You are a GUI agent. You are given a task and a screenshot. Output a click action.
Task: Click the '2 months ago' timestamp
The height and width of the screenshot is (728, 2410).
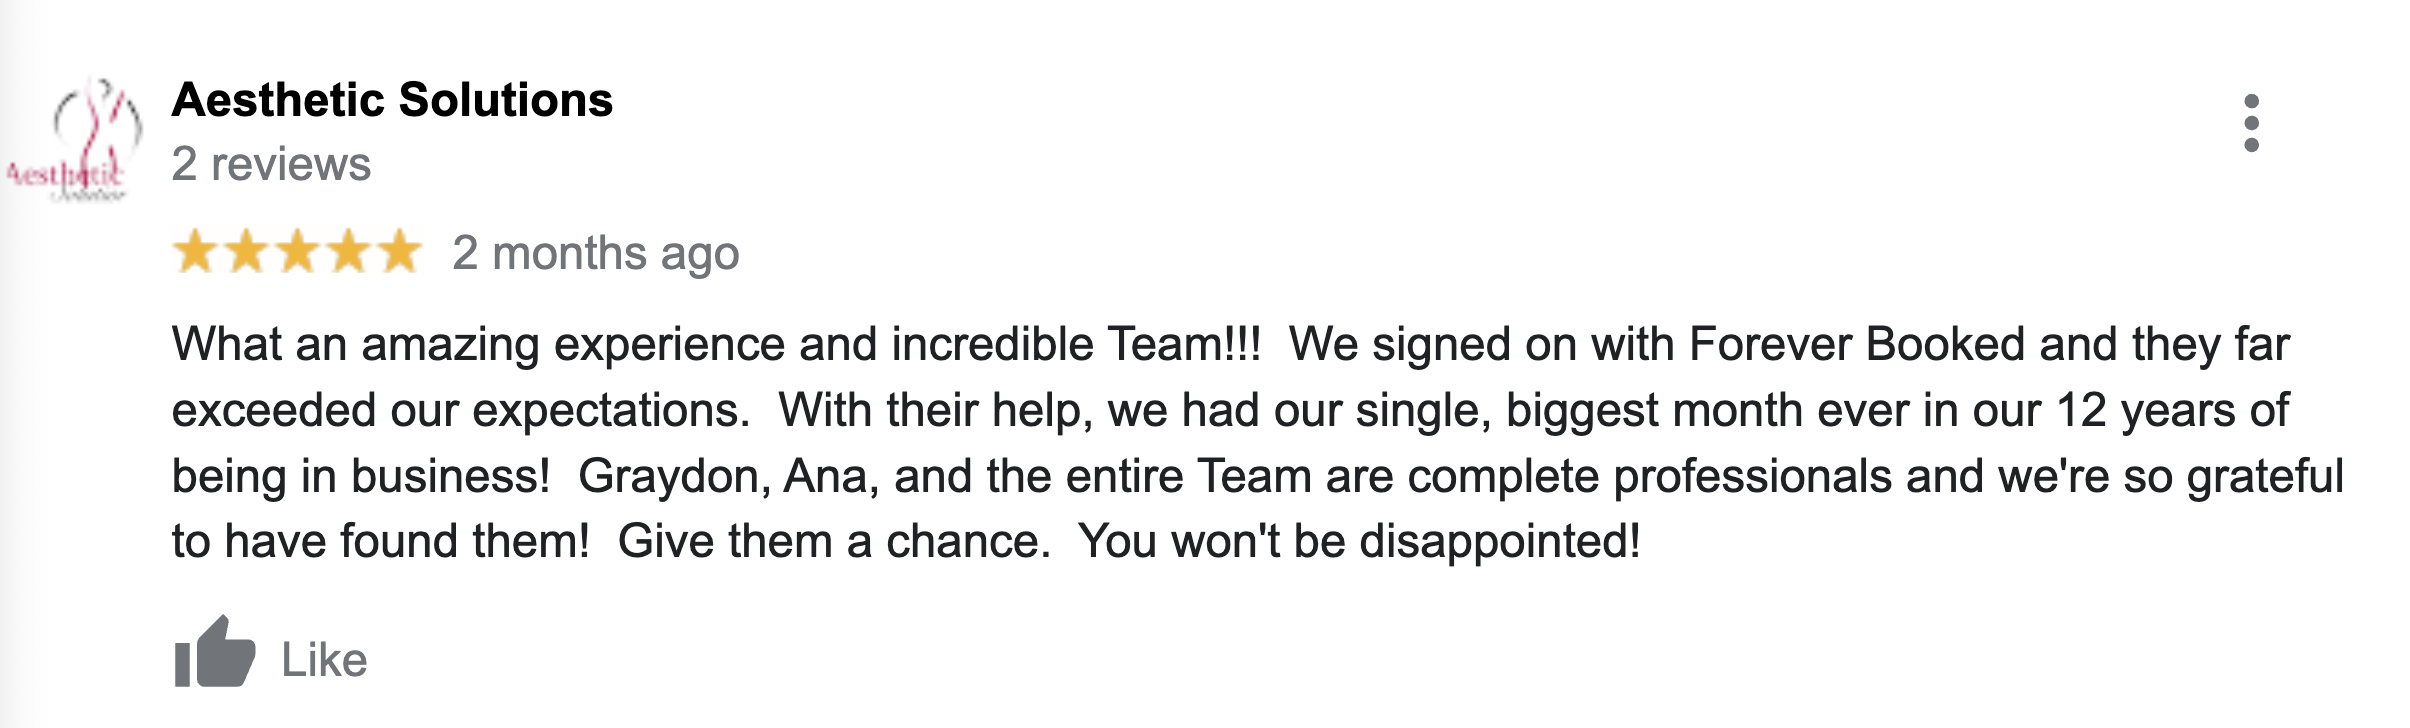(595, 253)
